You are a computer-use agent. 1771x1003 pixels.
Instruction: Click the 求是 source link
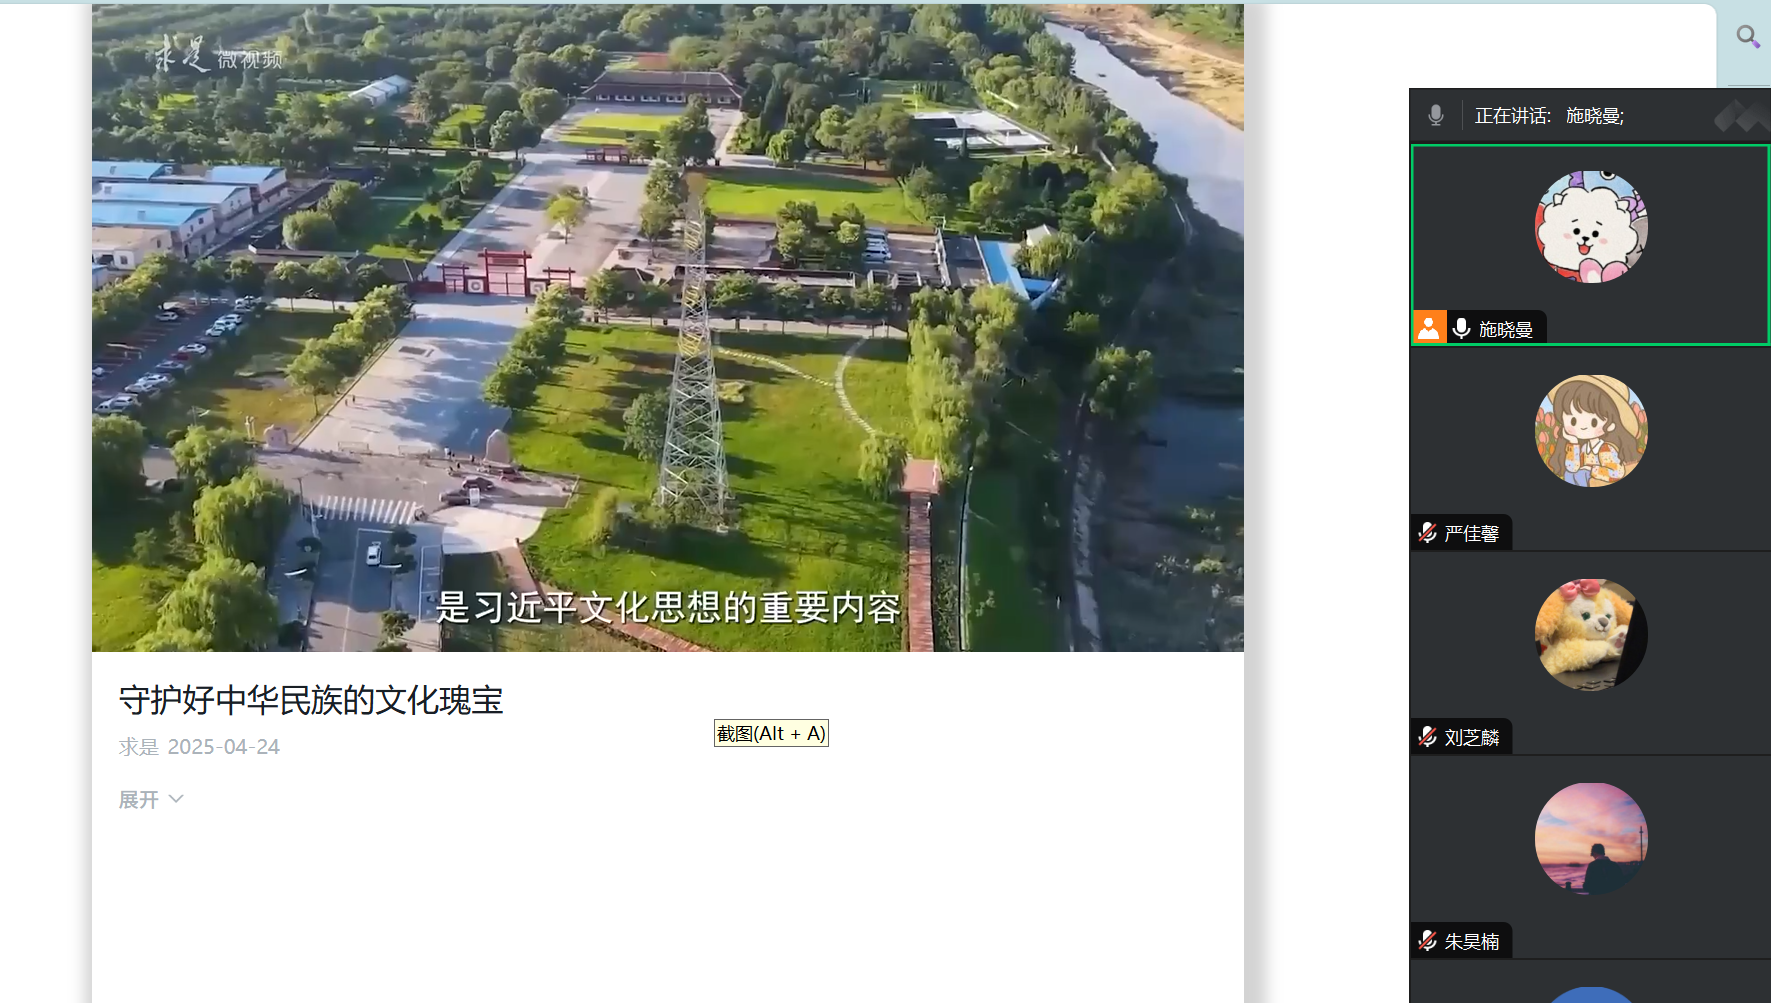click(138, 747)
